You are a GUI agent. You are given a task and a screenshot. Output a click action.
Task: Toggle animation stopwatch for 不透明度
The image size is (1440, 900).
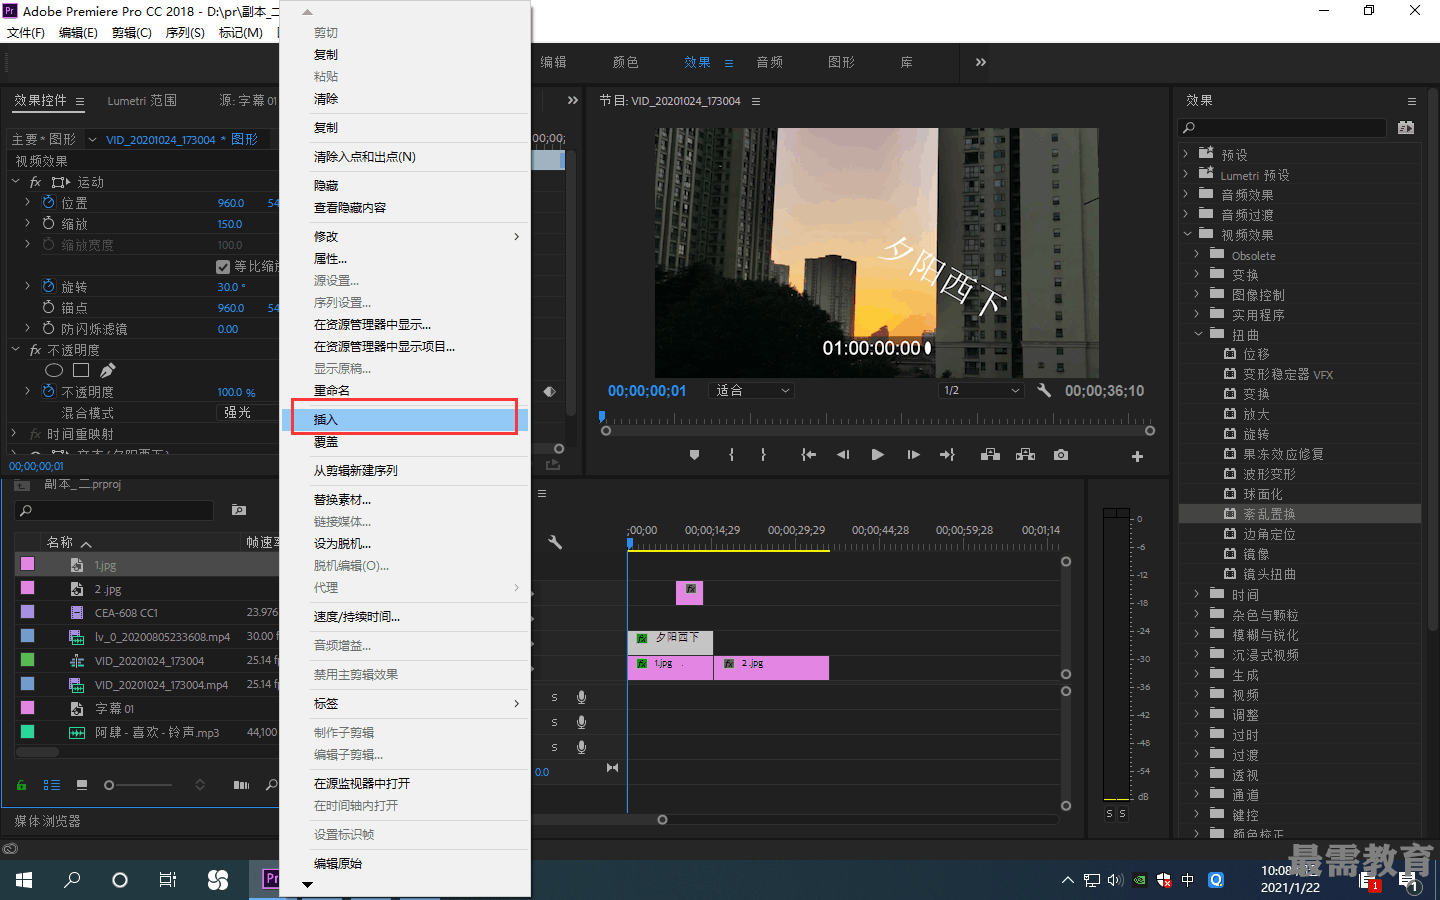pyautogui.click(x=48, y=391)
